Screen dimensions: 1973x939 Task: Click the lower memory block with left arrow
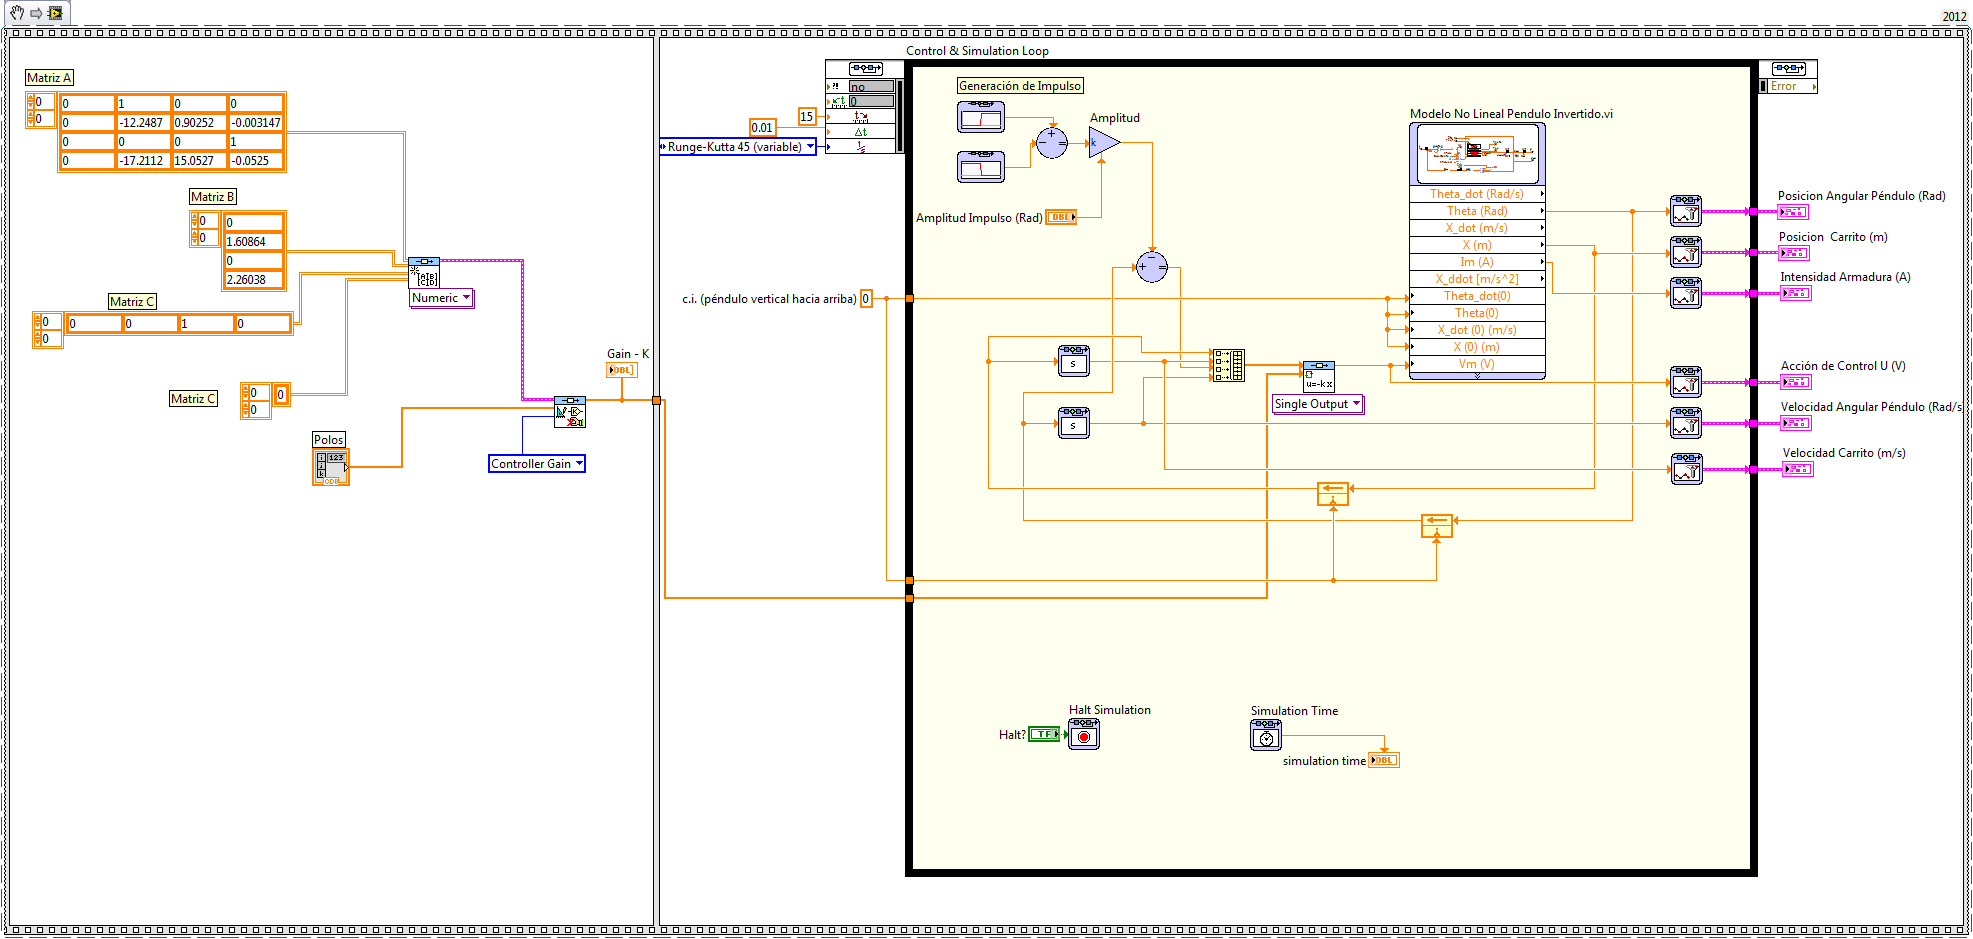click(x=1437, y=525)
